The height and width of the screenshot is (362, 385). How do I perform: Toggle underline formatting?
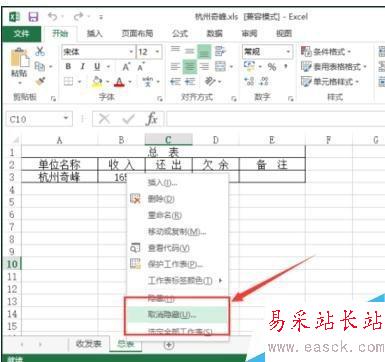coord(97,67)
